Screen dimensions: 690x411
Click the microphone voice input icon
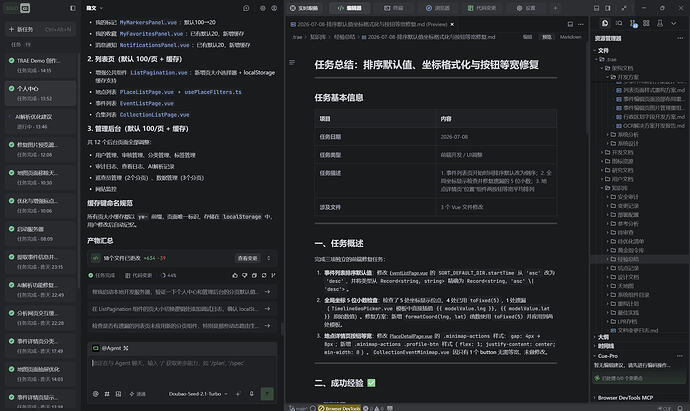[x=252, y=394]
